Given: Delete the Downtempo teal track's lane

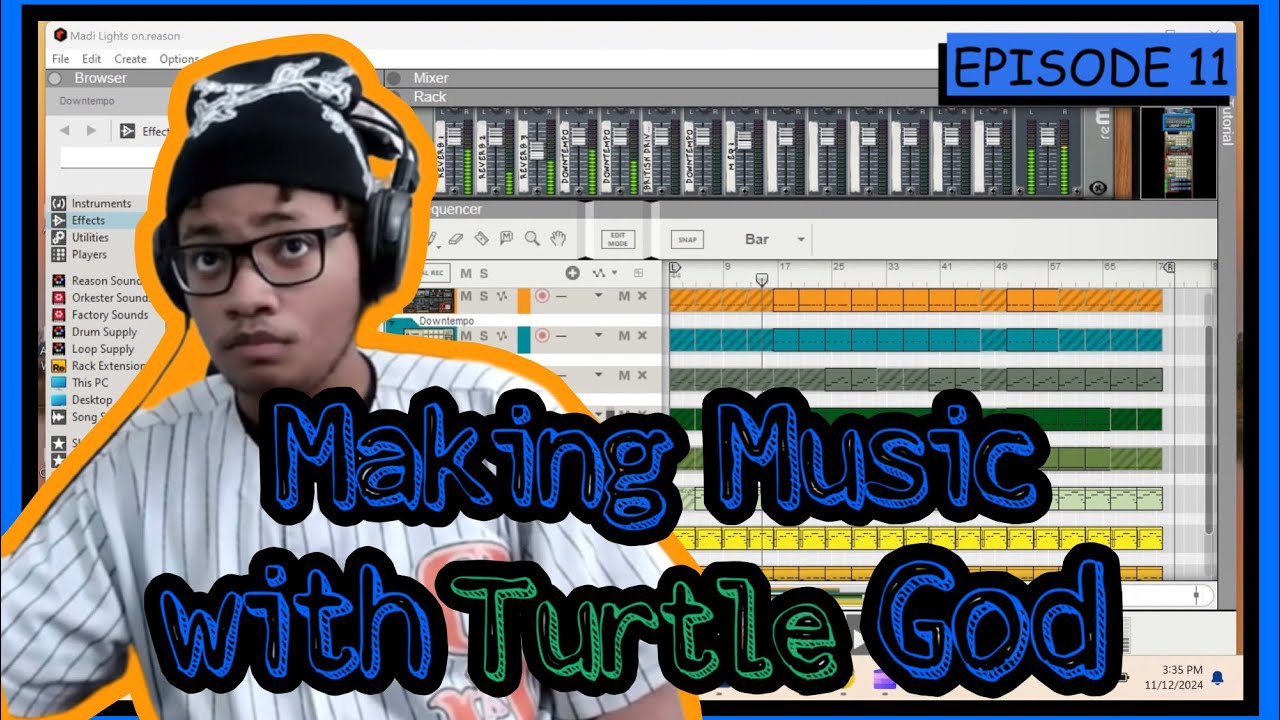Looking at the screenshot, I should 642,335.
